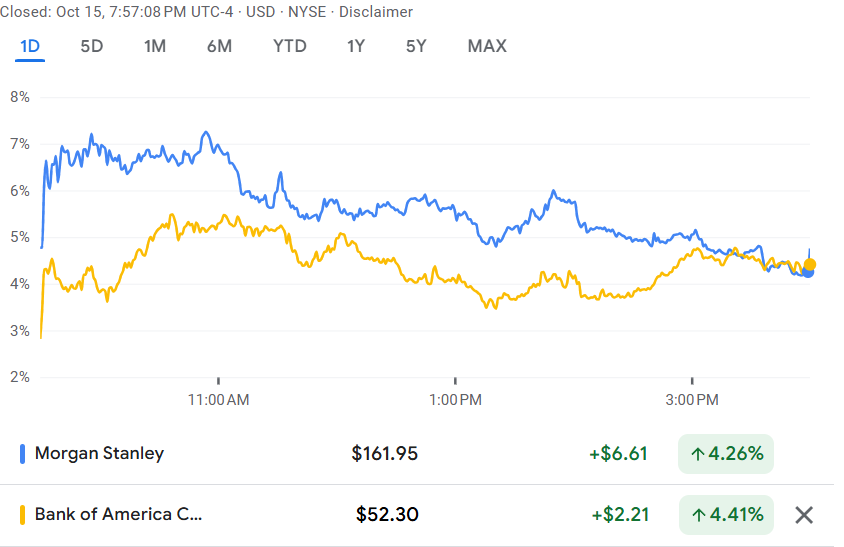Click the Bank of America stock name

pyautogui.click(x=118, y=515)
